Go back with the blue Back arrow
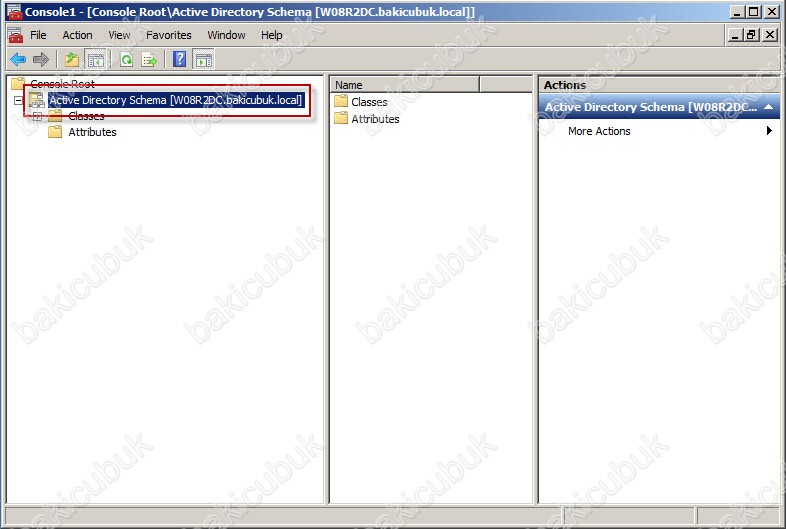The height and width of the screenshot is (529, 786). (18, 60)
